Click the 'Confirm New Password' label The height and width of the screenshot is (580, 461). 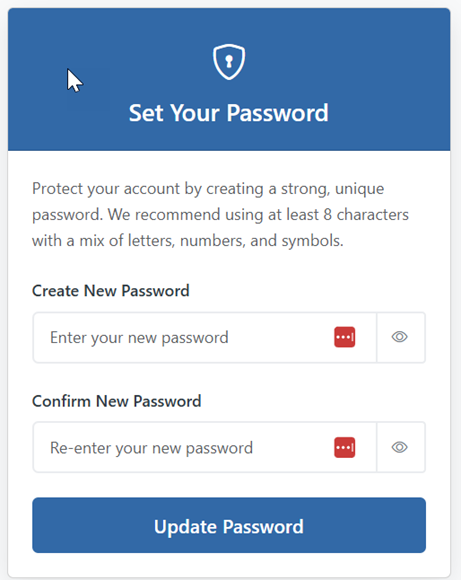point(117,401)
